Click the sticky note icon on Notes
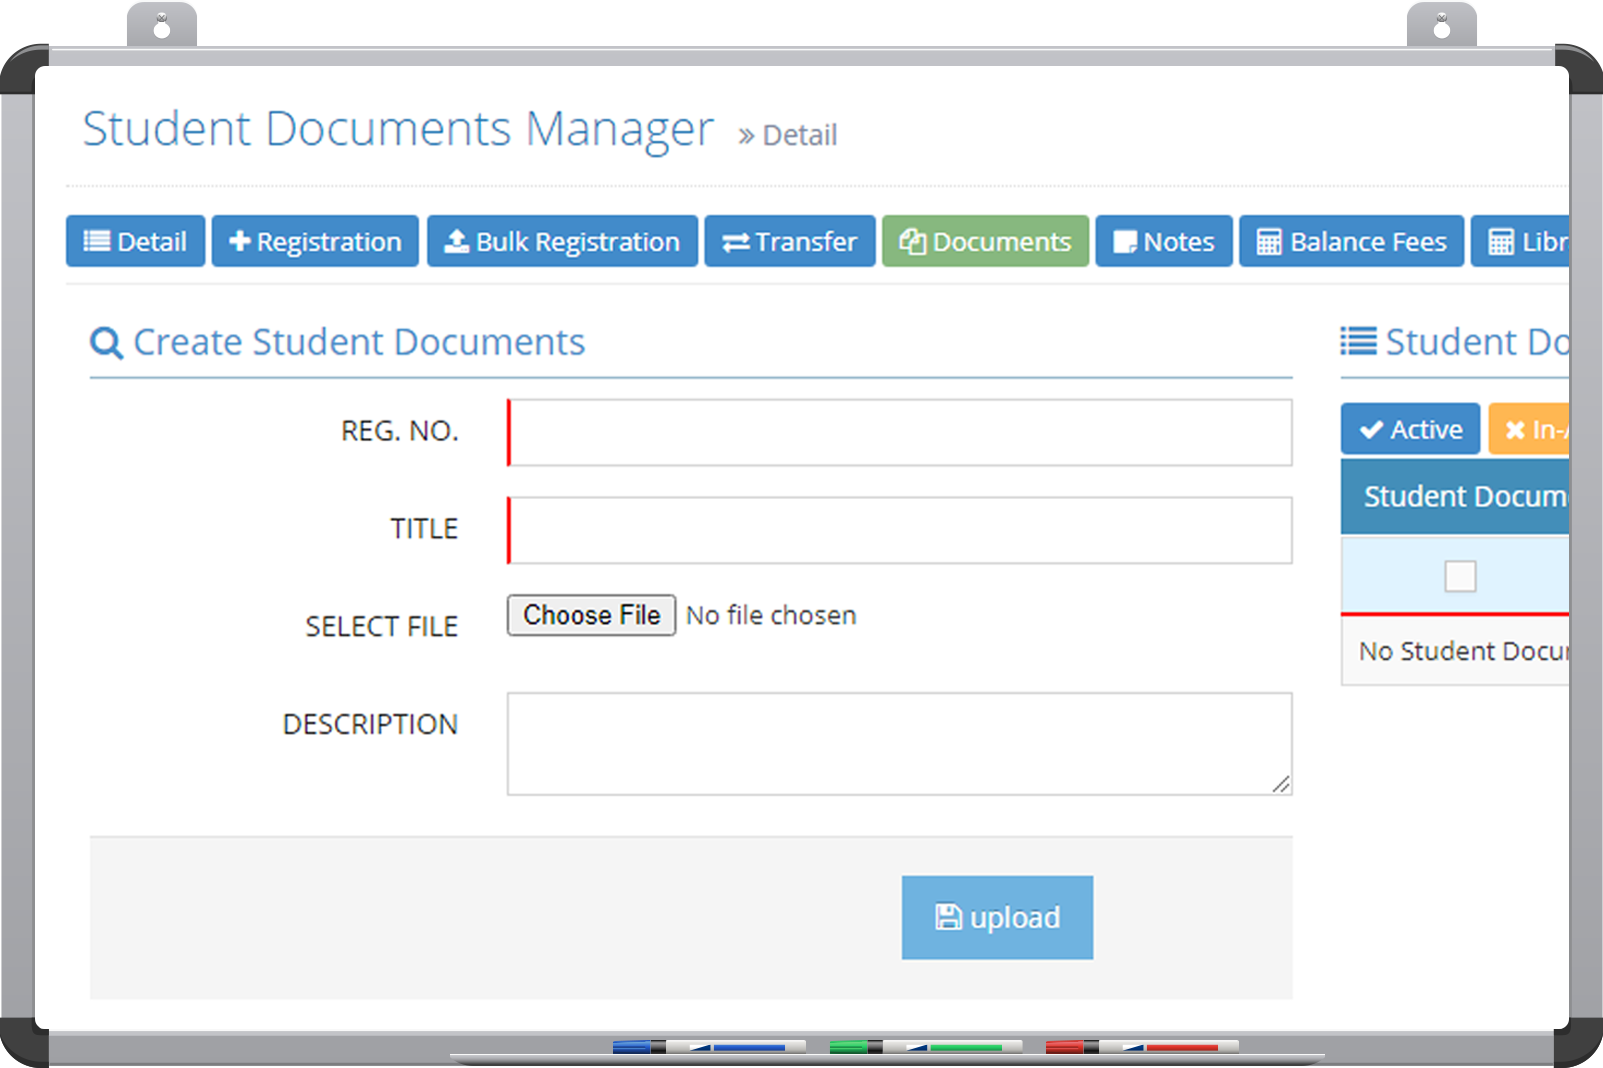The image size is (1603, 1068). [x=1125, y=243]
